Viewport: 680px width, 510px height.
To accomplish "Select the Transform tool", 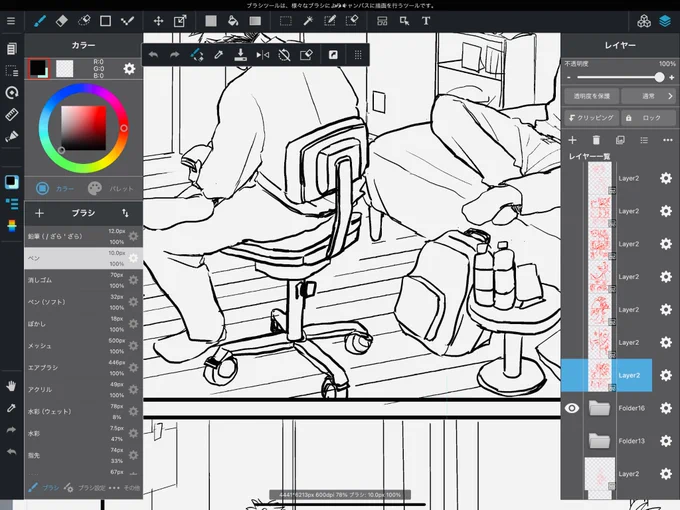I will click(180, 21).
